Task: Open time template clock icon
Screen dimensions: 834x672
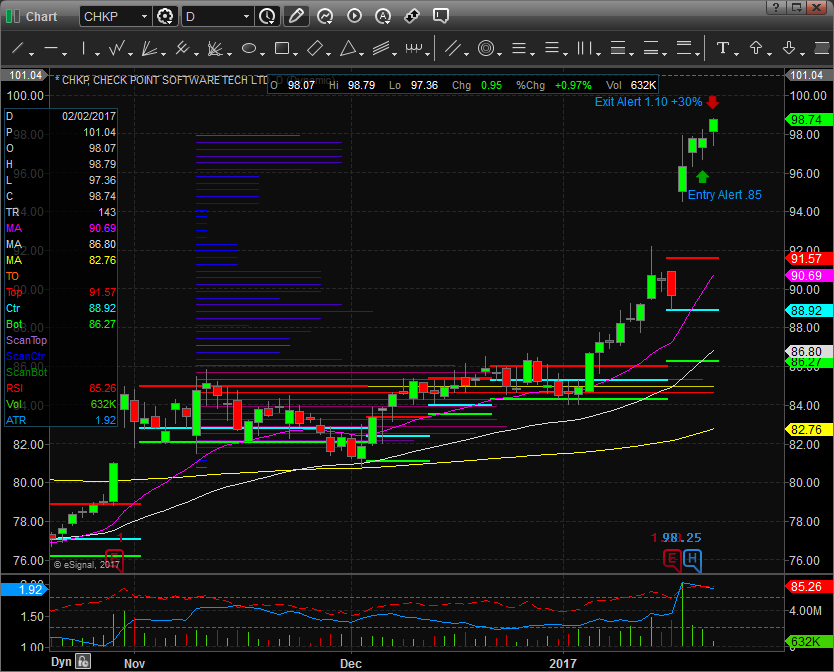Action: pyautogui.click(x=267, y=16)
